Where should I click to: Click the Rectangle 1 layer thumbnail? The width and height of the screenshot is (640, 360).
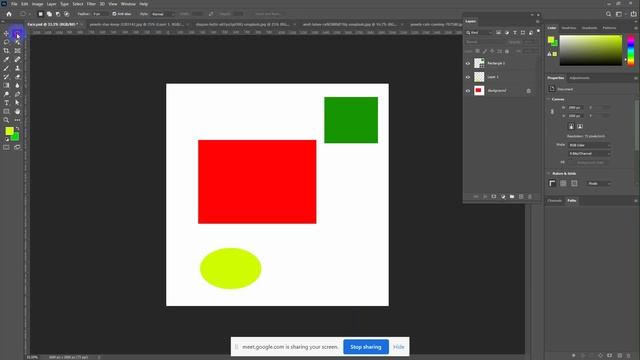(479, 63)
